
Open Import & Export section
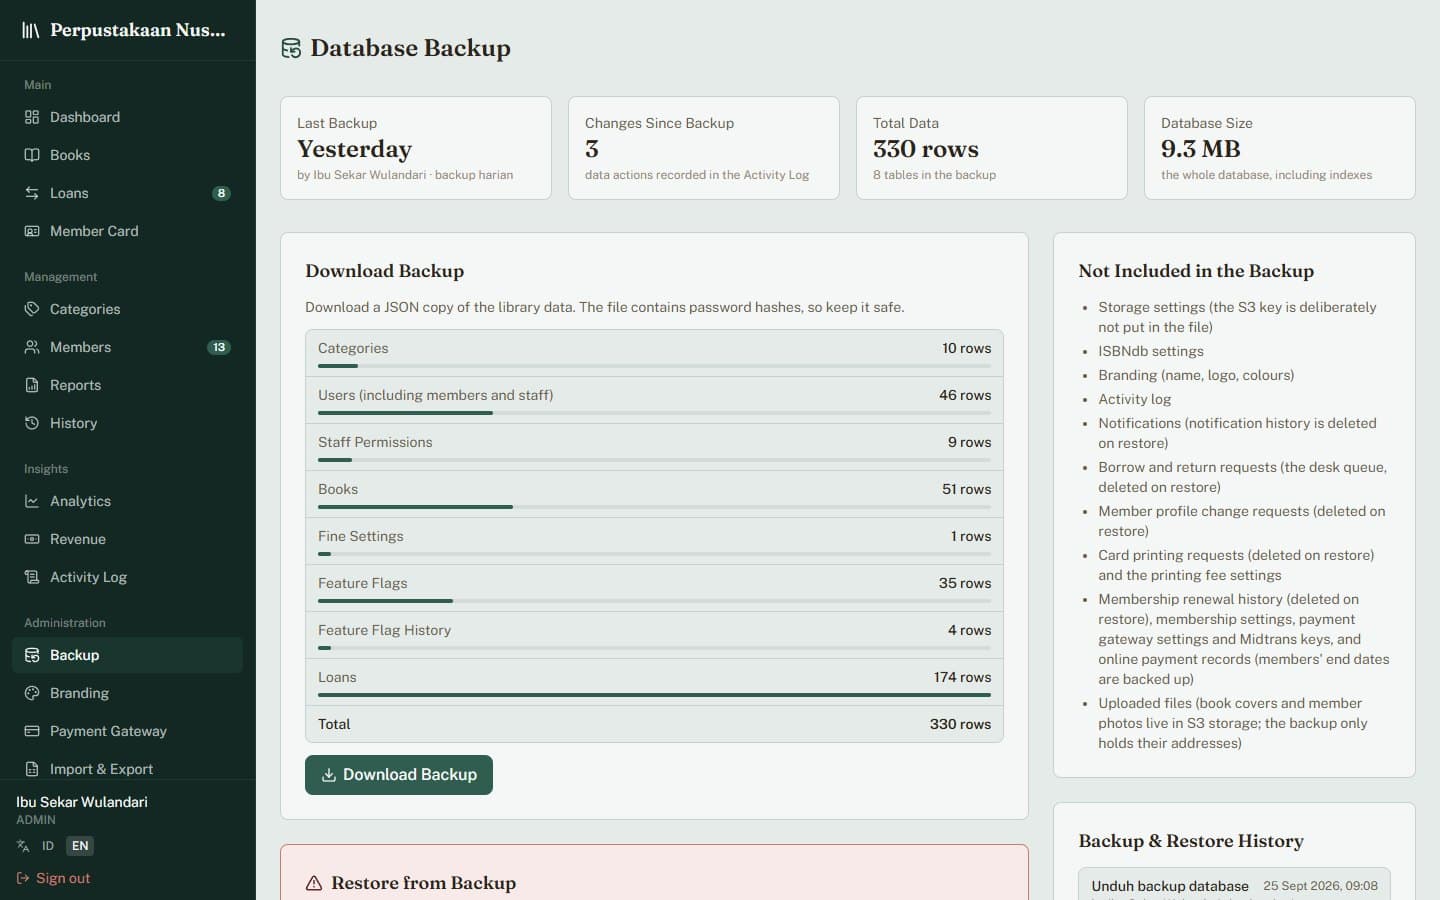pyautogui.click(x=127, y=769)
